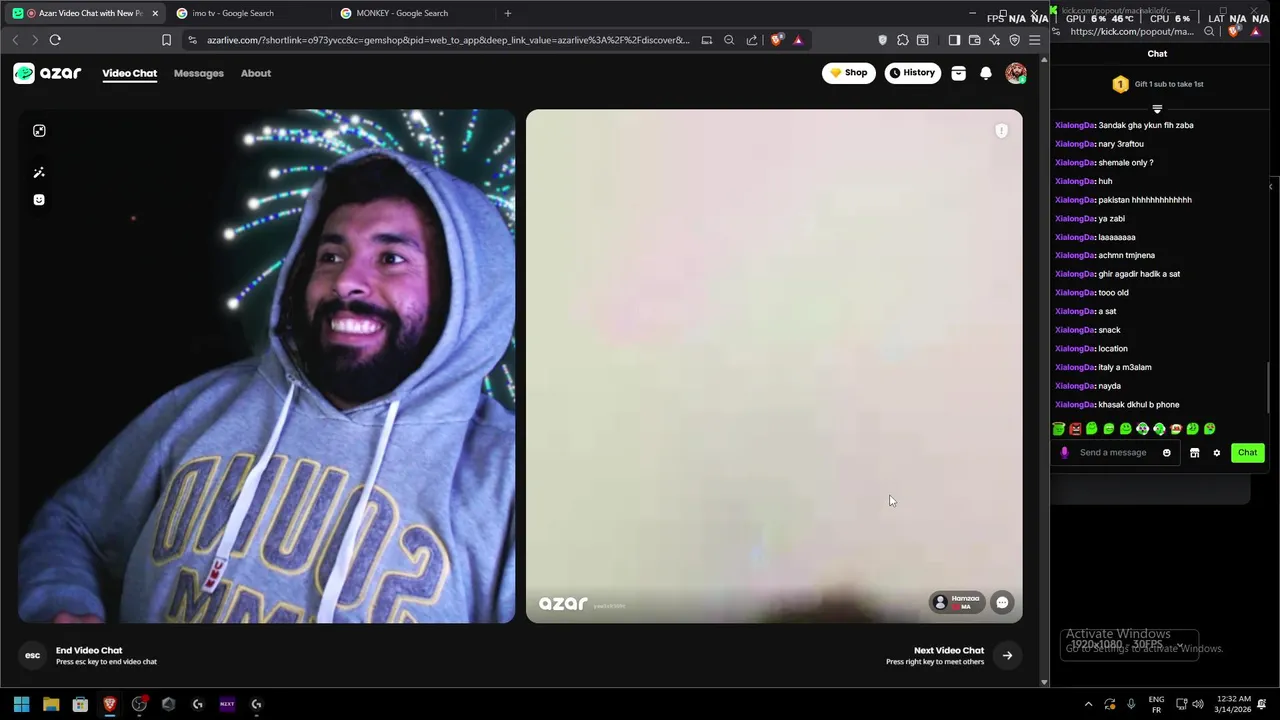Open the magic wand effects tool
Image resolution: width=1280 pixels, height=720 pixels.
click(x=39, y=173)
